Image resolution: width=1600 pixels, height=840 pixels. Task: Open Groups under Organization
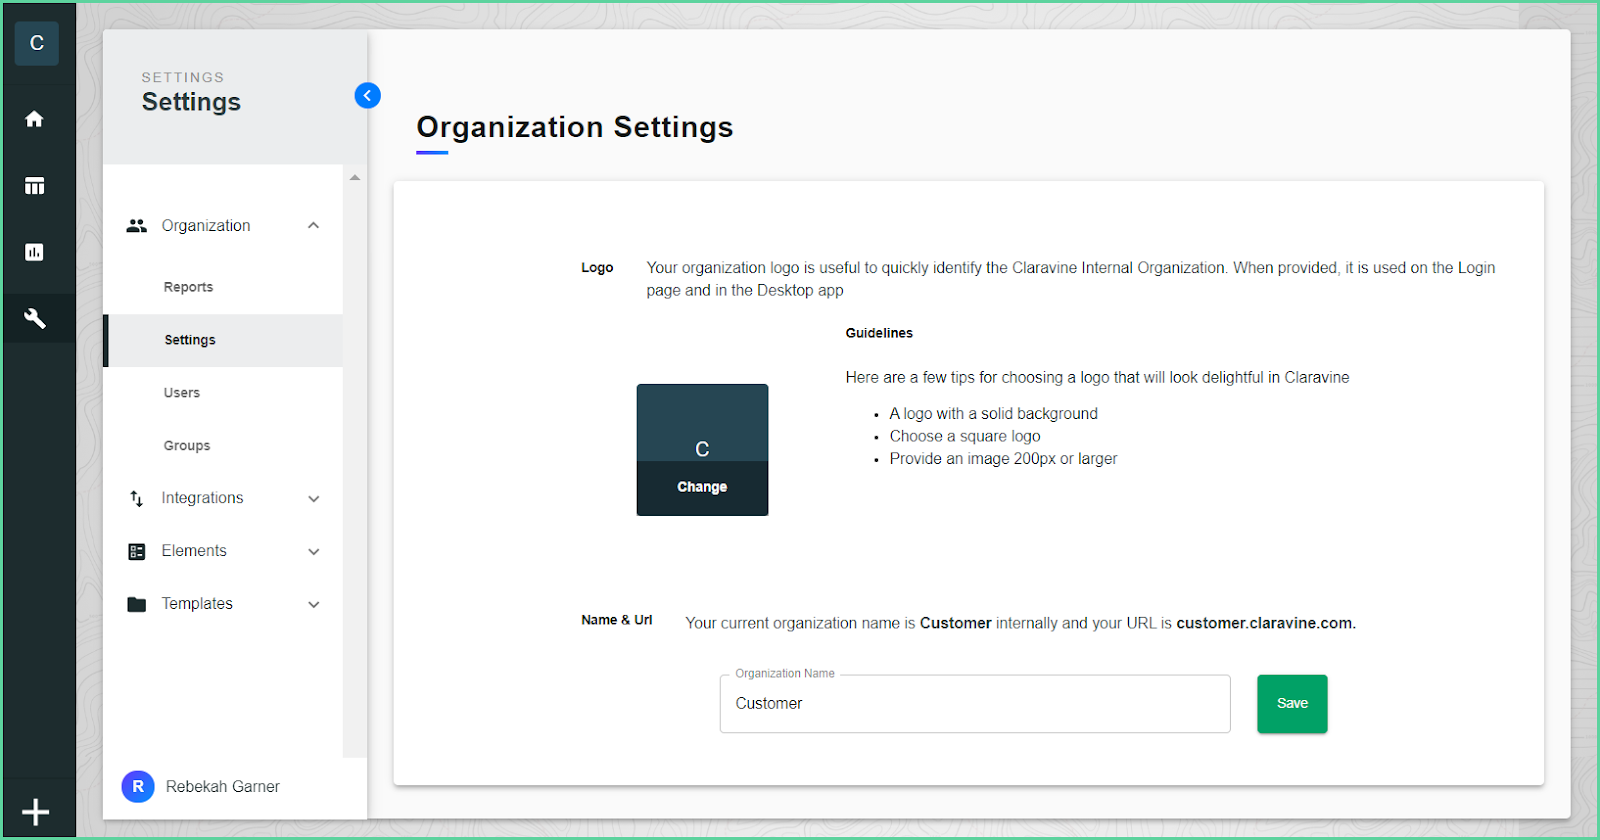(187, 446)
